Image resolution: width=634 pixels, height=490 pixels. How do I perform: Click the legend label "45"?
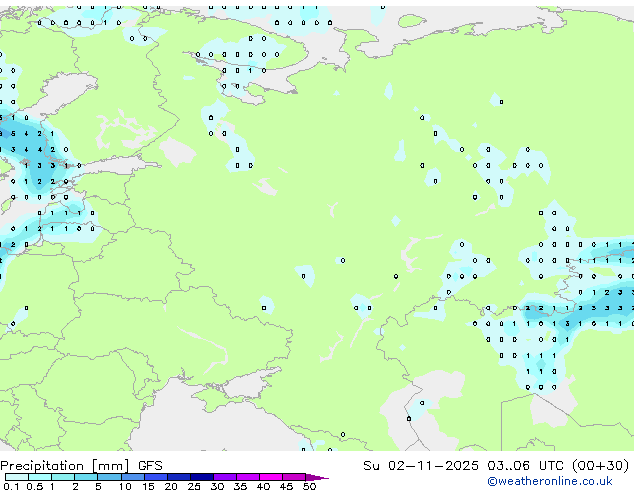[286, 486]
